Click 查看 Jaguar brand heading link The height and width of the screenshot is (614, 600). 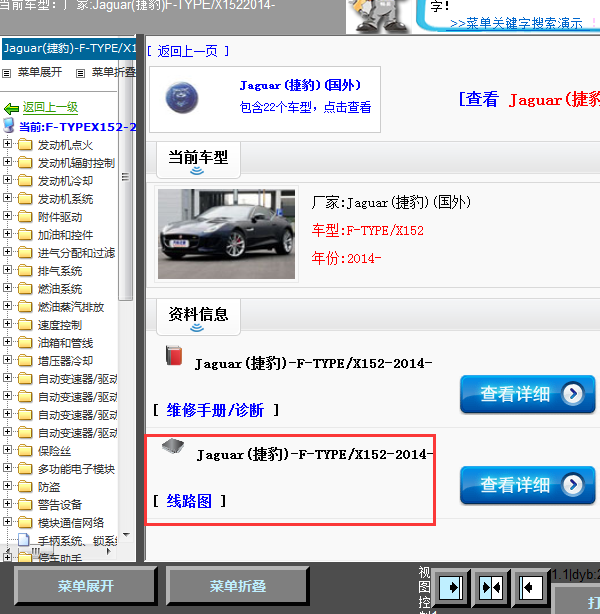[529, 99]
